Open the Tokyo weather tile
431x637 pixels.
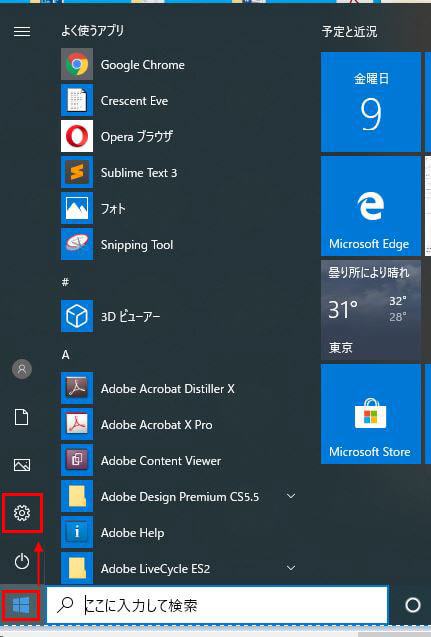pyautogui.click(x=371, y=310)
